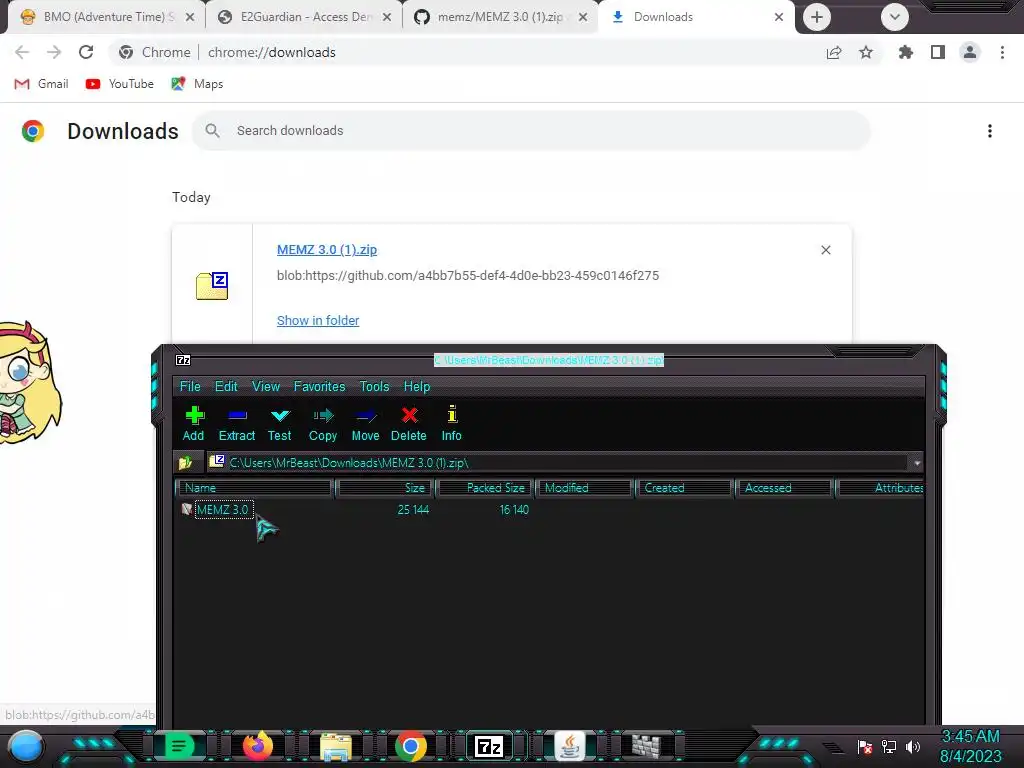Sort by the Size column header
Viewport: 1024px width, 768px height.
pos(385,488)
